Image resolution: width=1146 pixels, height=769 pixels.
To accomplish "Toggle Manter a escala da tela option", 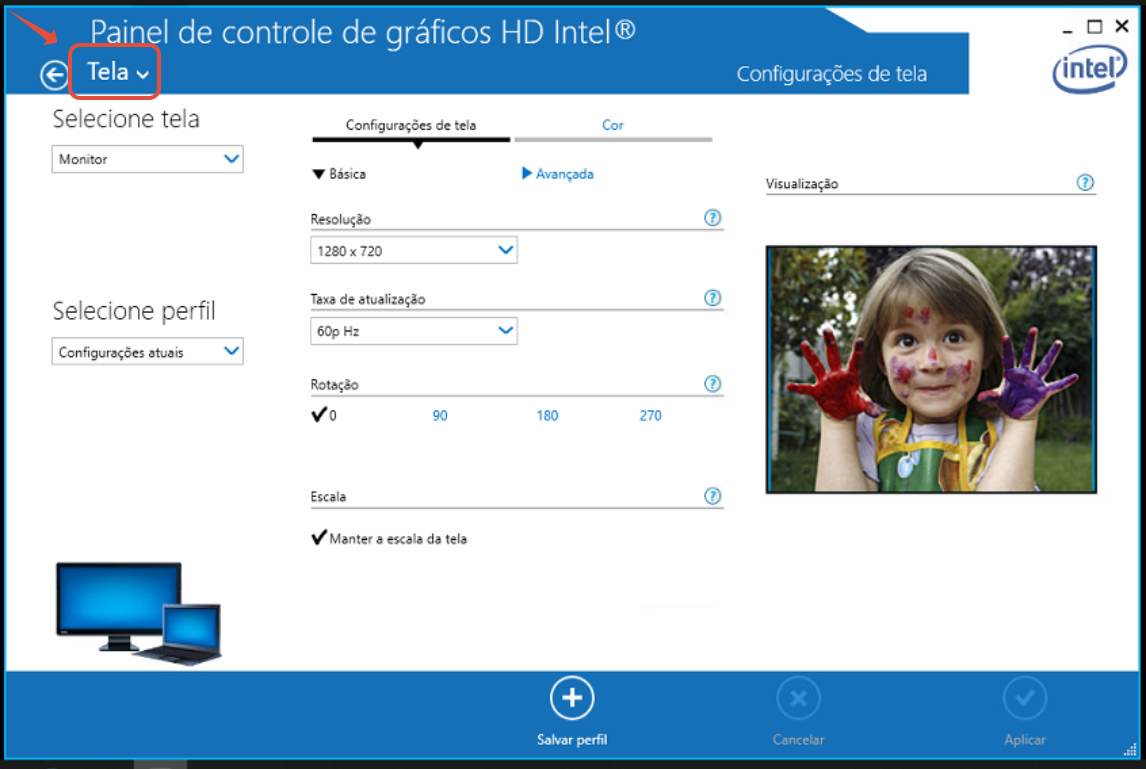I will (389, 538).
